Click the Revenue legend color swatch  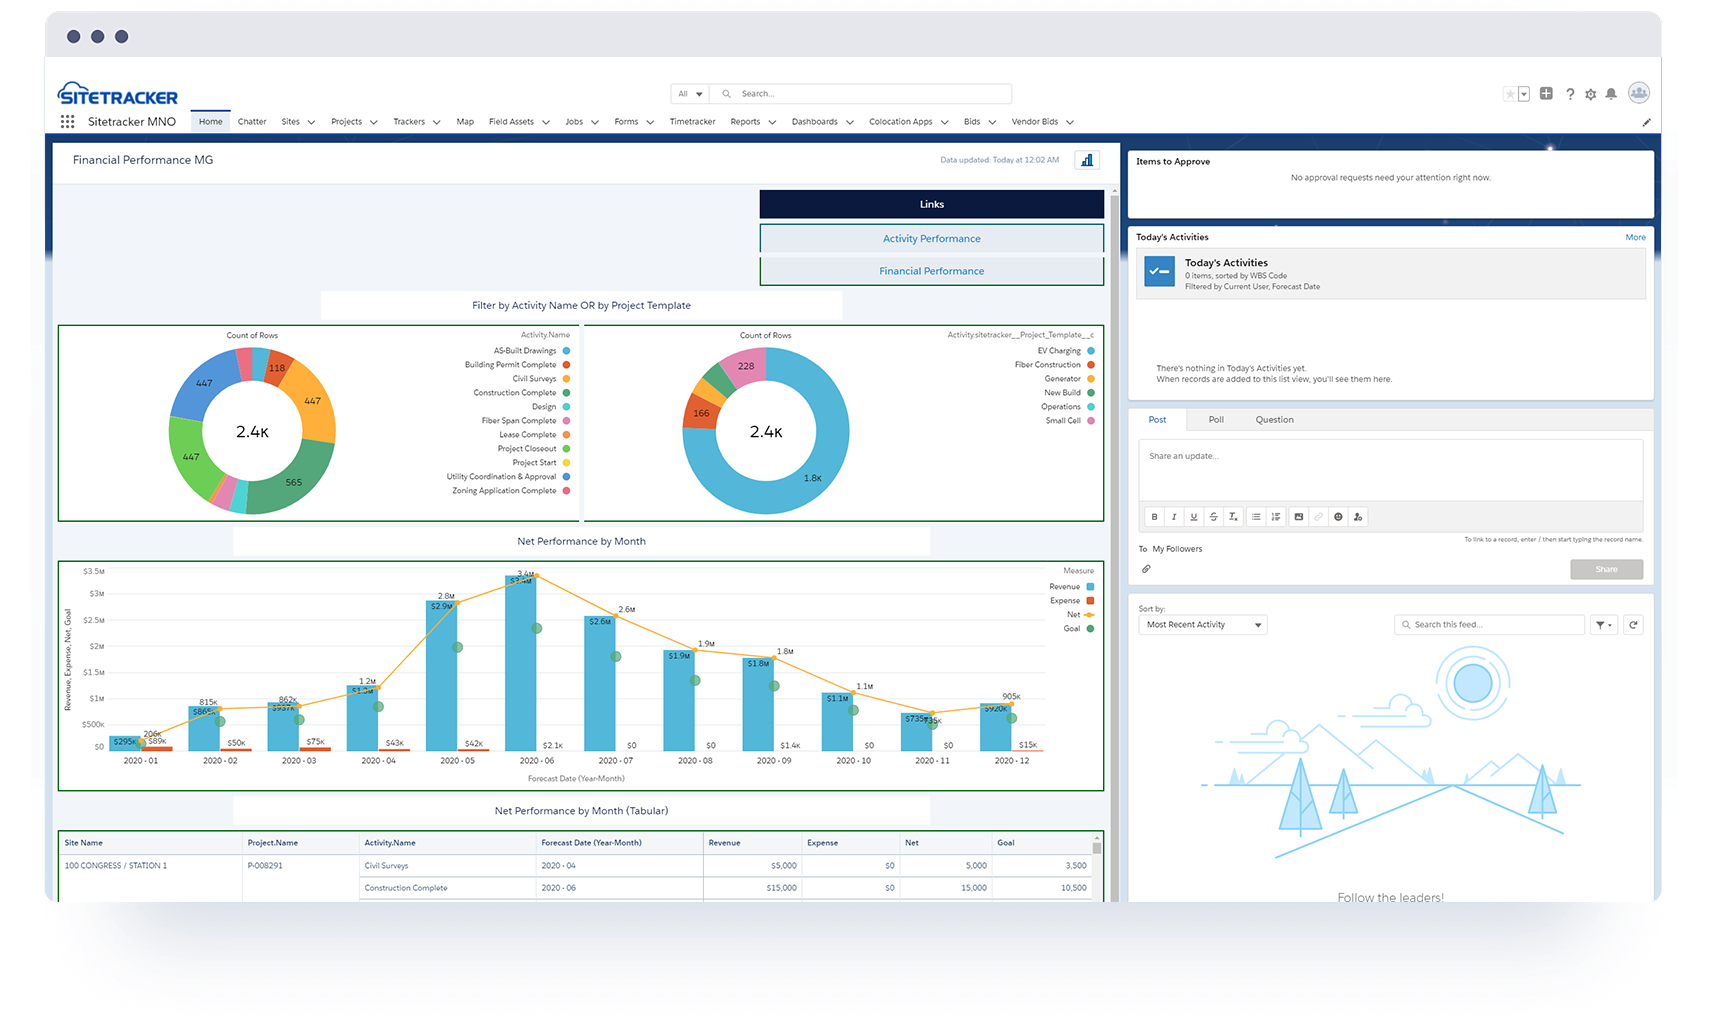tap(1090, 587)
